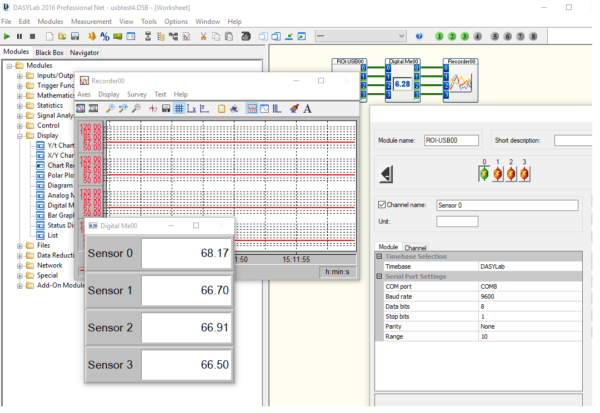The width and height of the screenshot is (600, 413).
Task: Click the Digital Me00 module block on worksheet
Action: click(403, 80)
